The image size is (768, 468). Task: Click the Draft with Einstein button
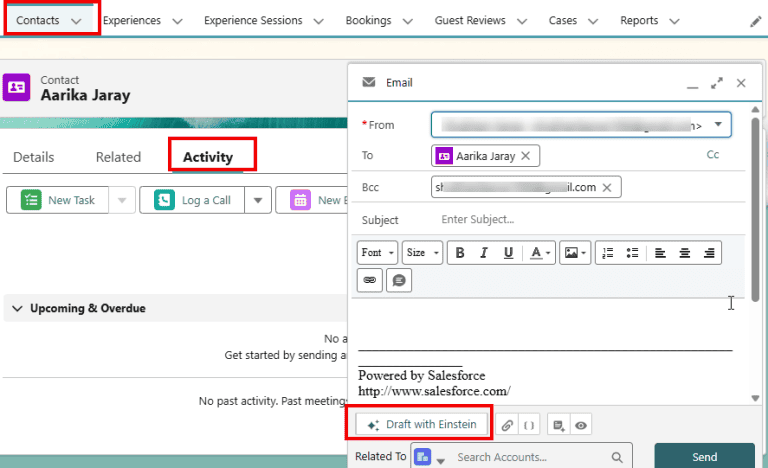tap(422, 424)
